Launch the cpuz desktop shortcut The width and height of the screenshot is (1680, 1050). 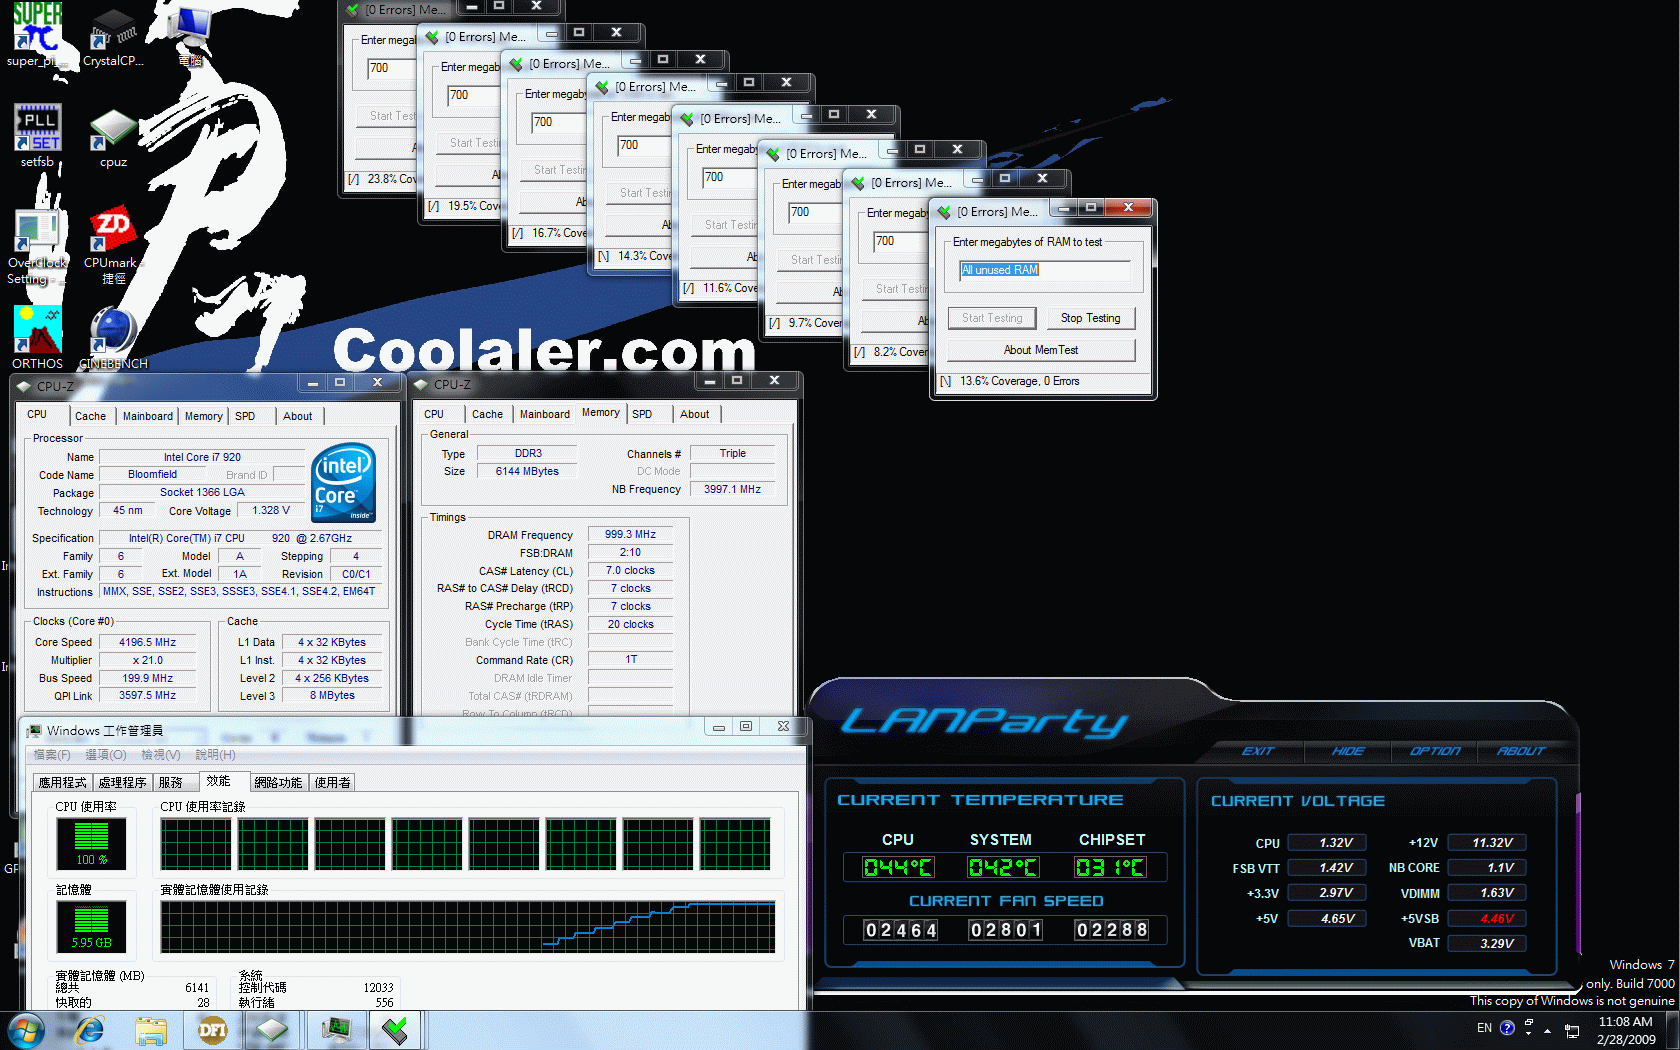(113, 138)
